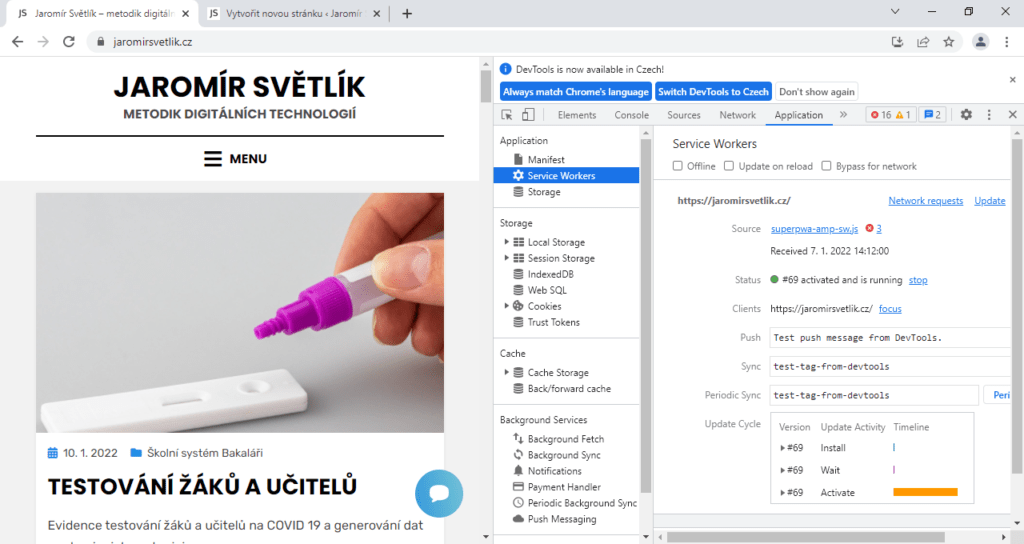1024x544 pixels.
Task: Open the hamburger MENU on the site
Action: point(235,159)
